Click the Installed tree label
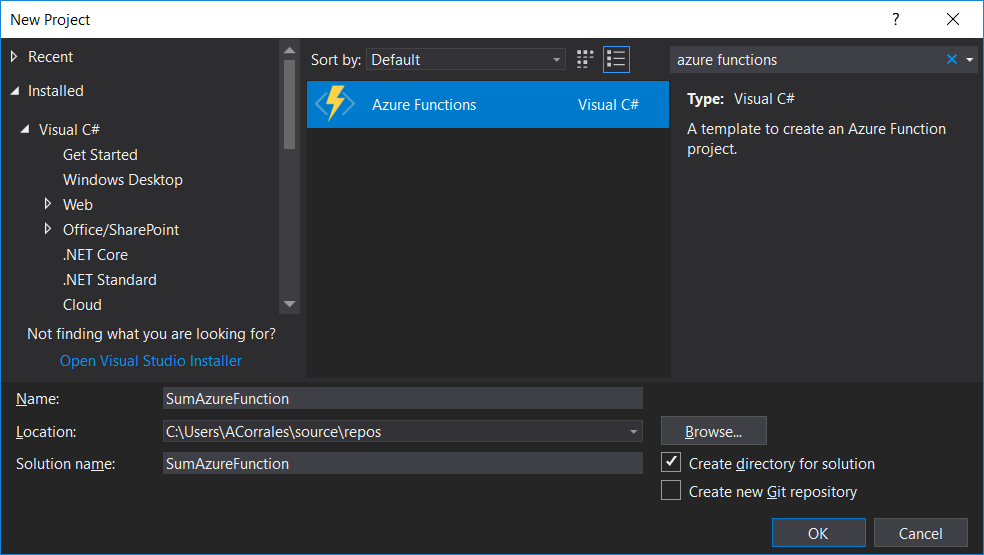The height and width of the screenshot is (555, 984). pos(55,91)
